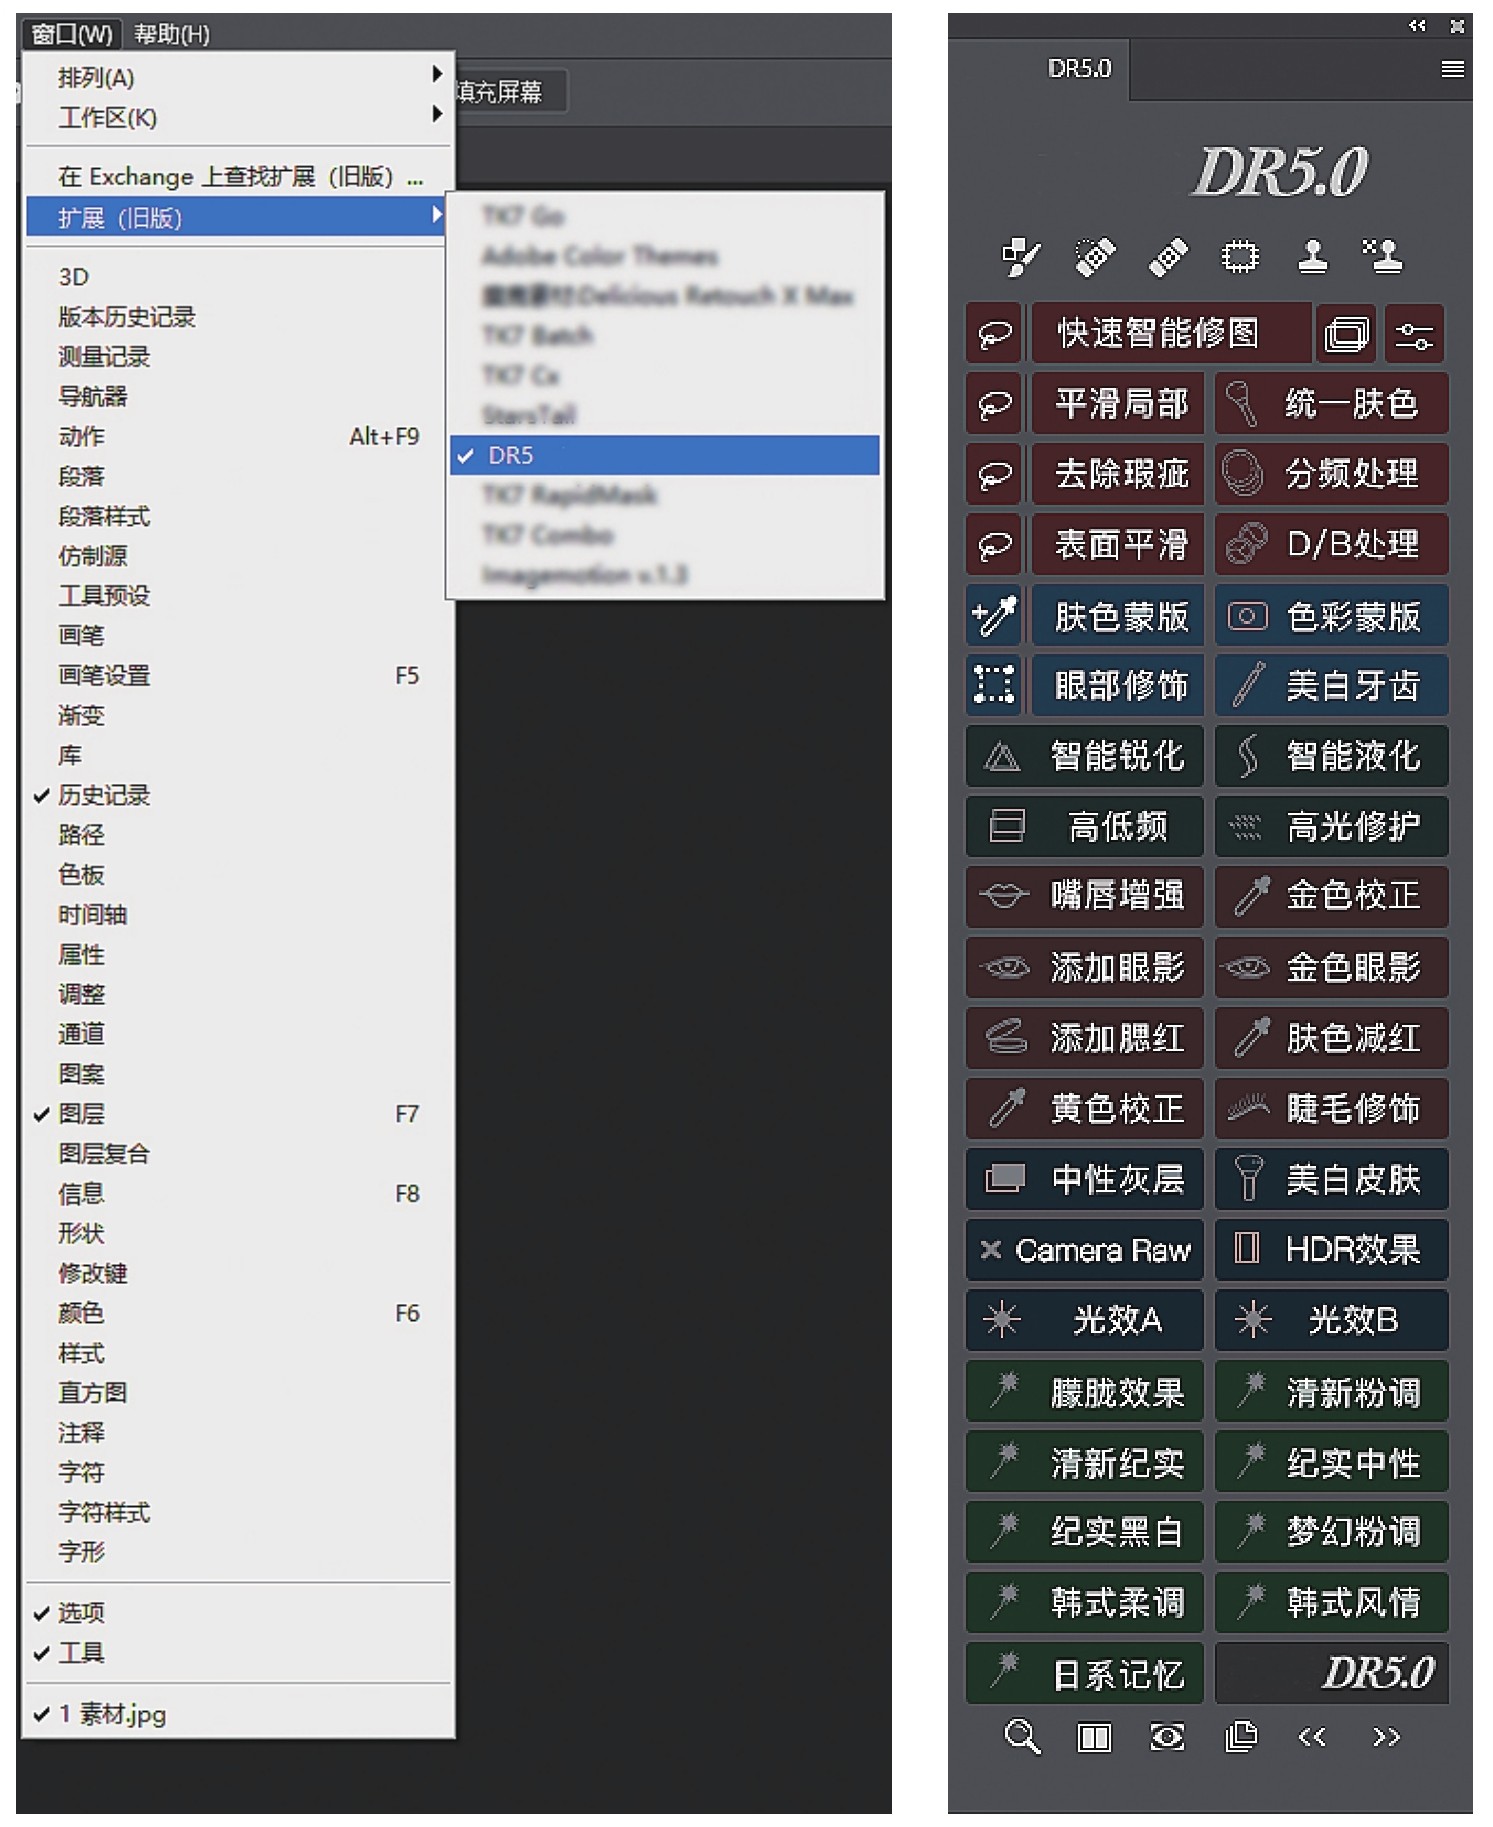Viewport: 1493px width, 1827px height.
Task: Toggle the checked 历史记录 panel item
Action: click(104, 795)
